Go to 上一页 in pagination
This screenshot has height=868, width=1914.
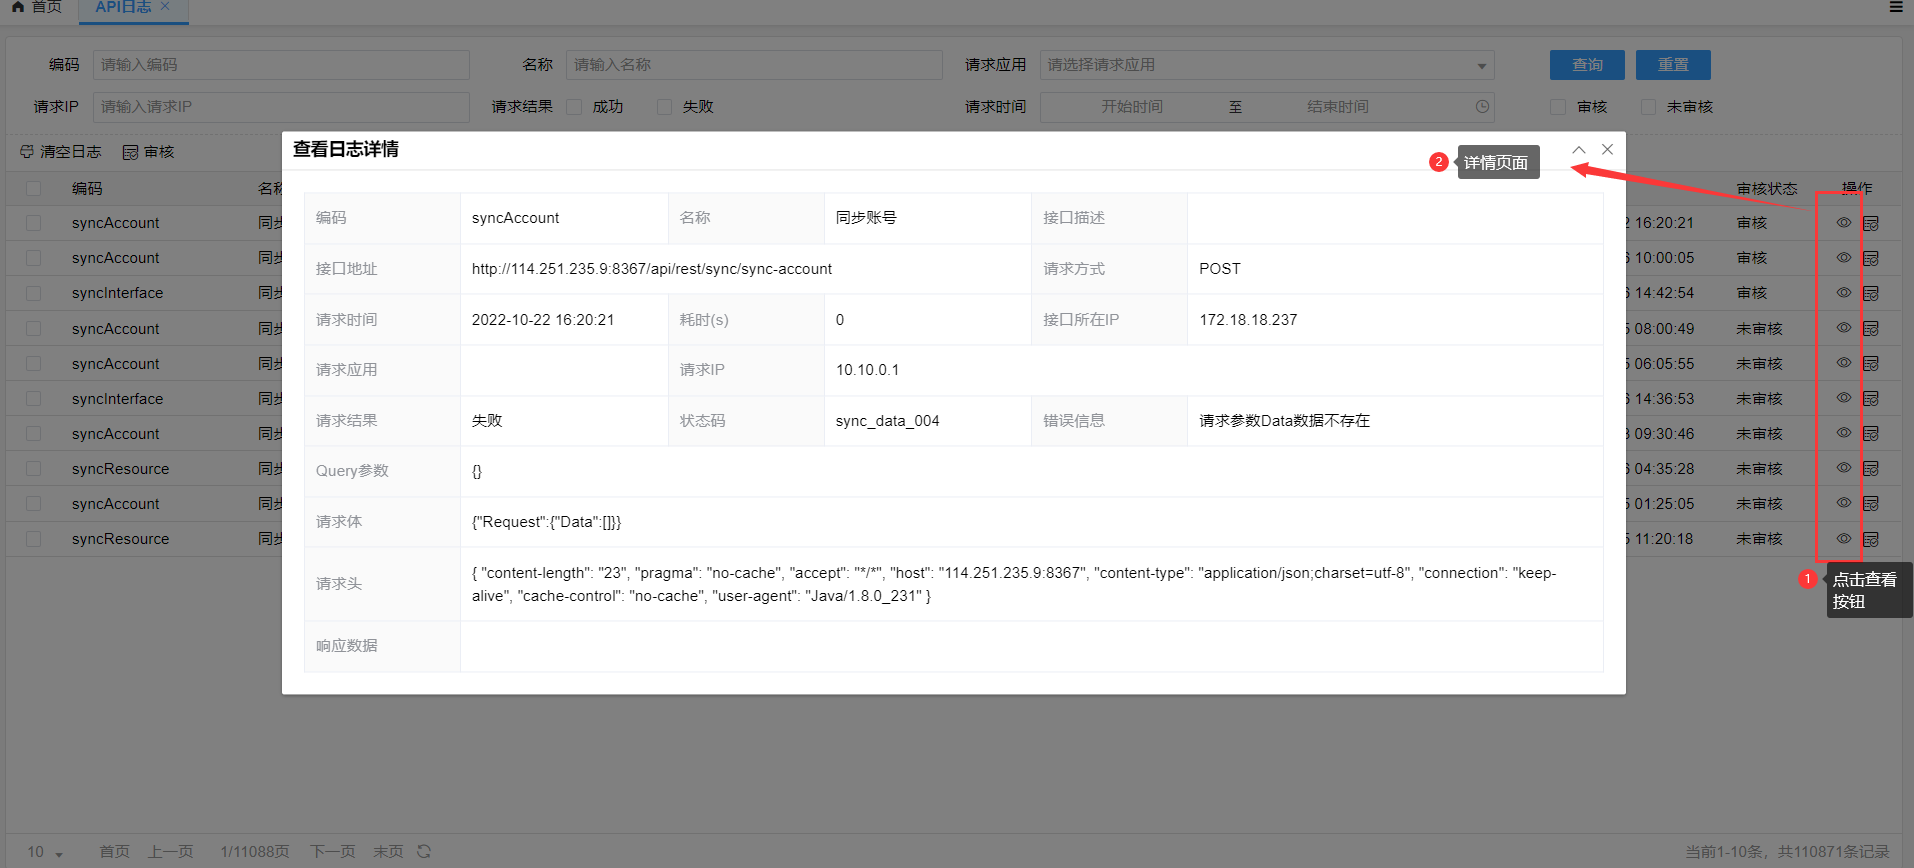(170, 852)
